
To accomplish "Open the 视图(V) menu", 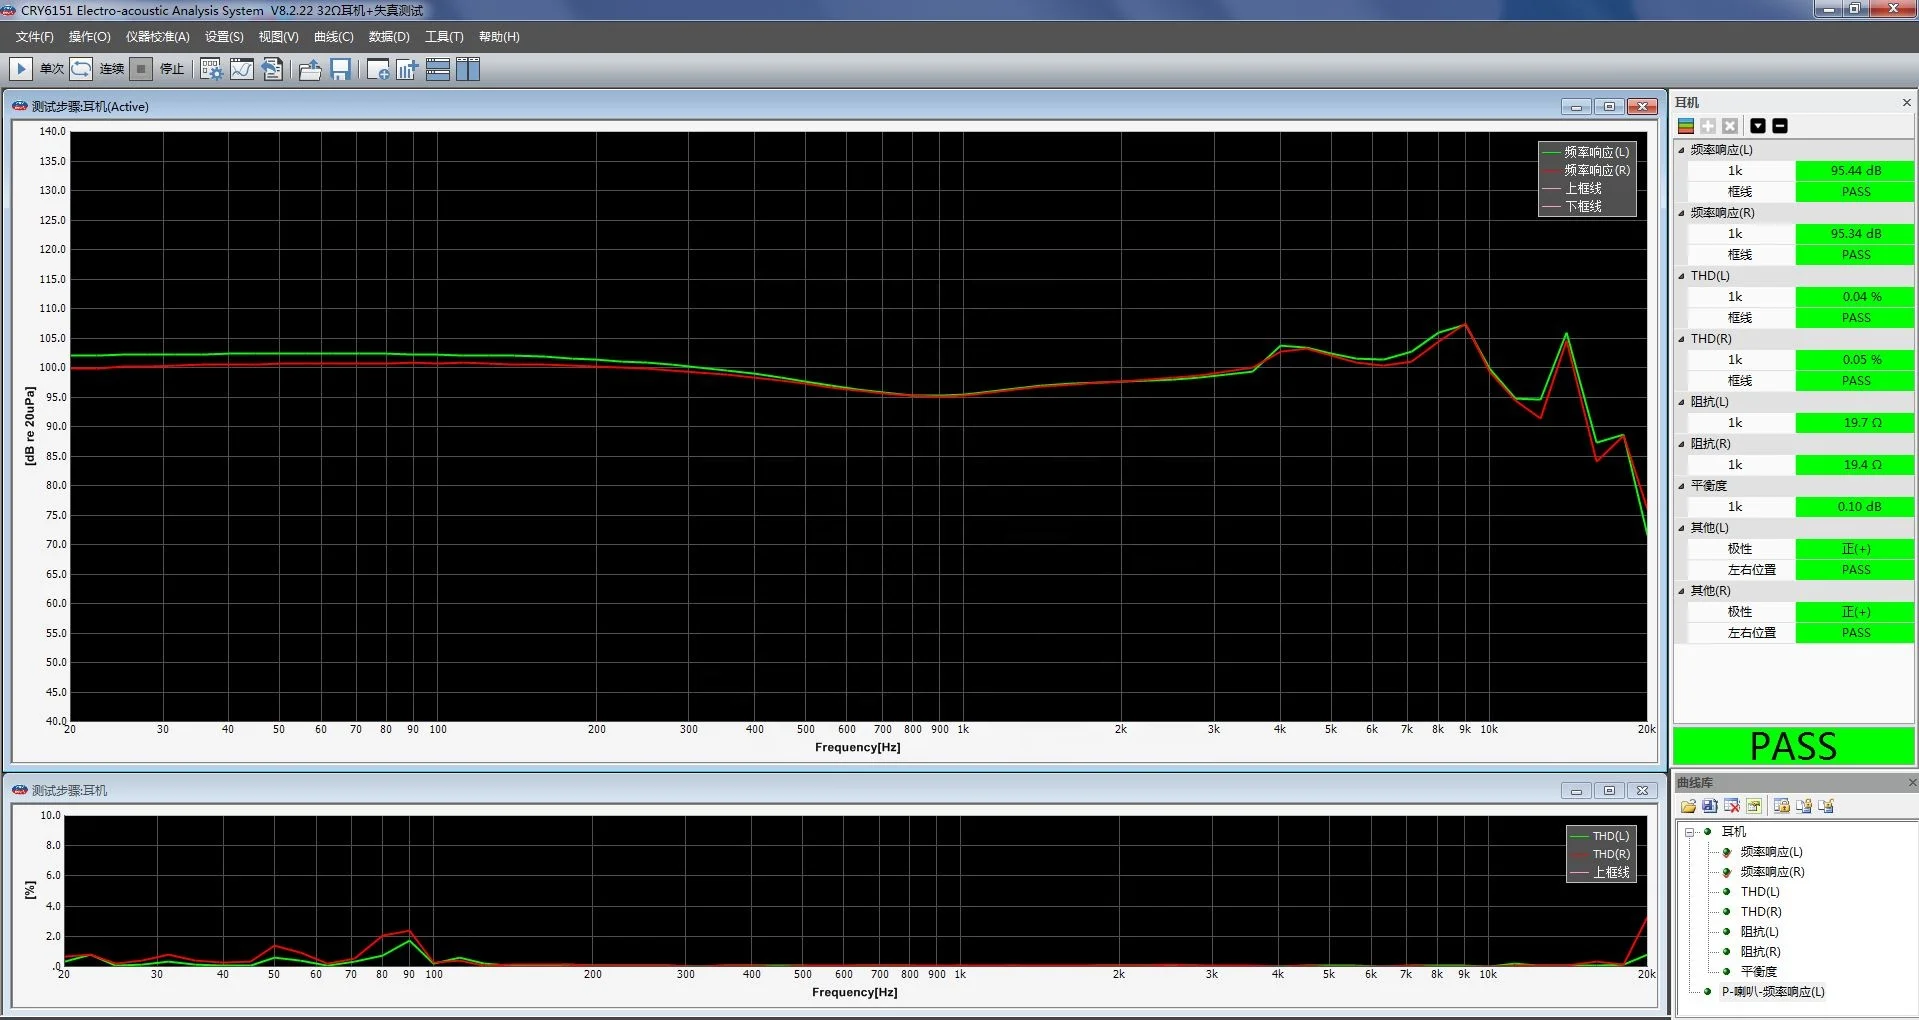I will 278,37.
